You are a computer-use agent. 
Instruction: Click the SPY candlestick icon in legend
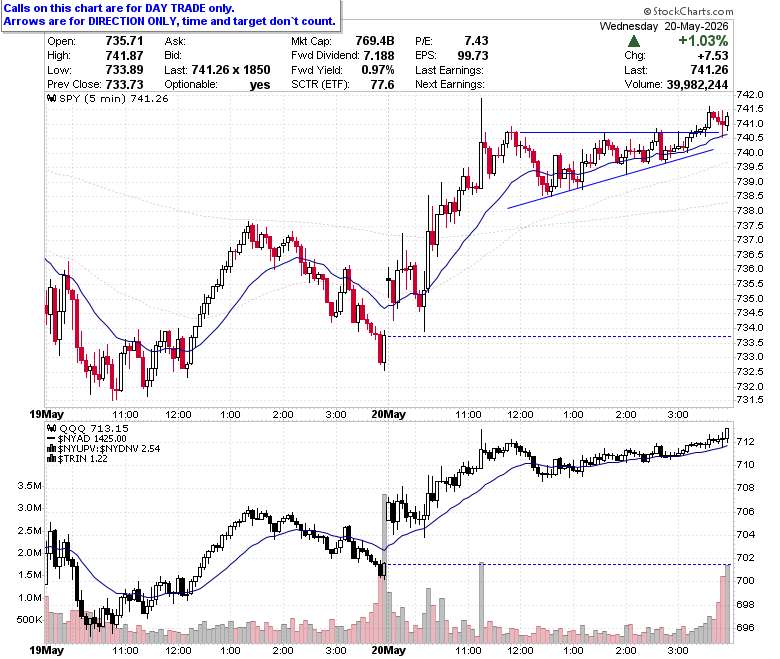[x=52, y=98]
